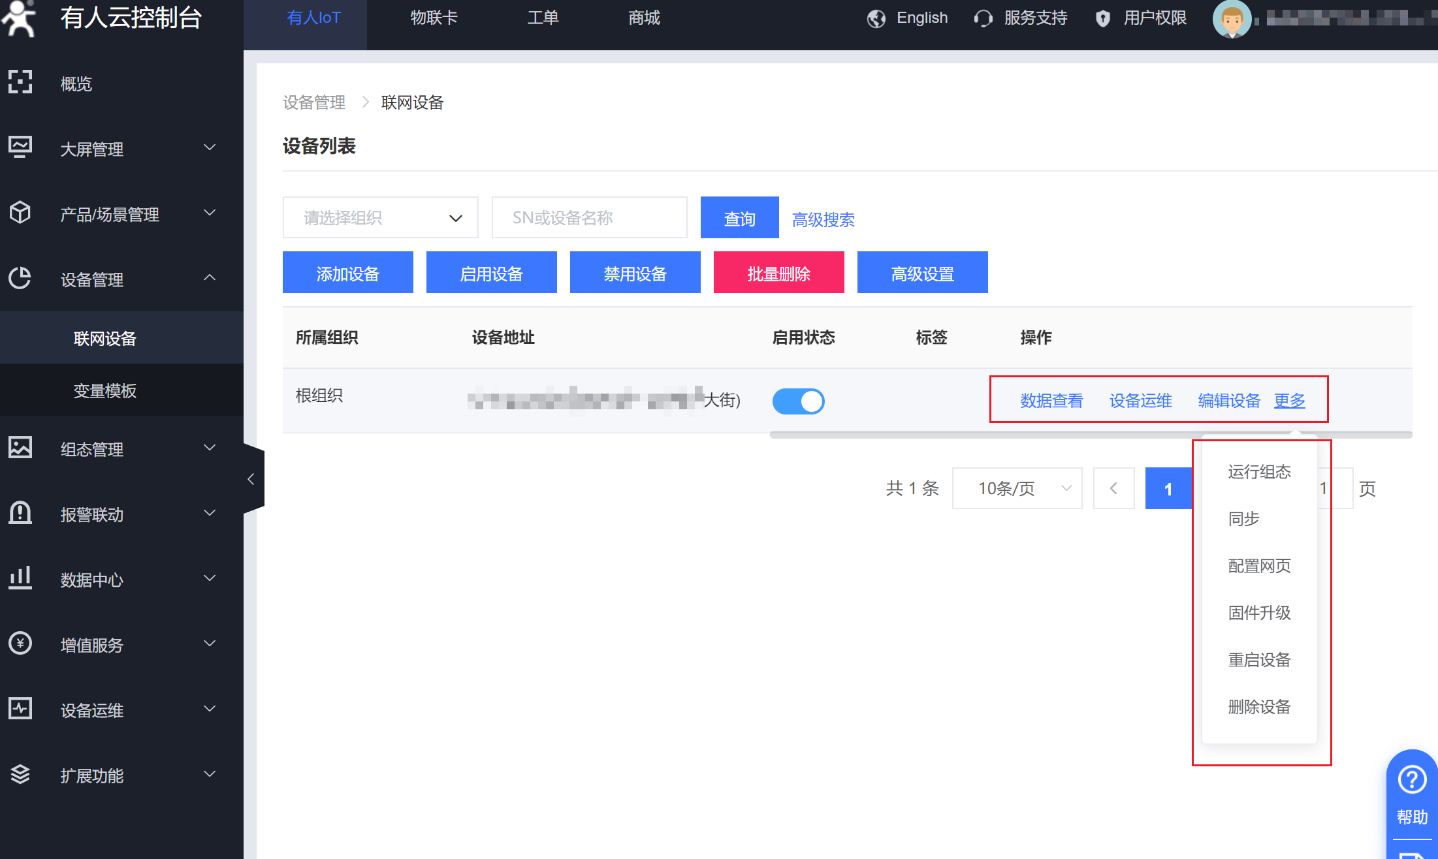Click the value-added services yen icon
1438x859 pixels.
point(20,643)
